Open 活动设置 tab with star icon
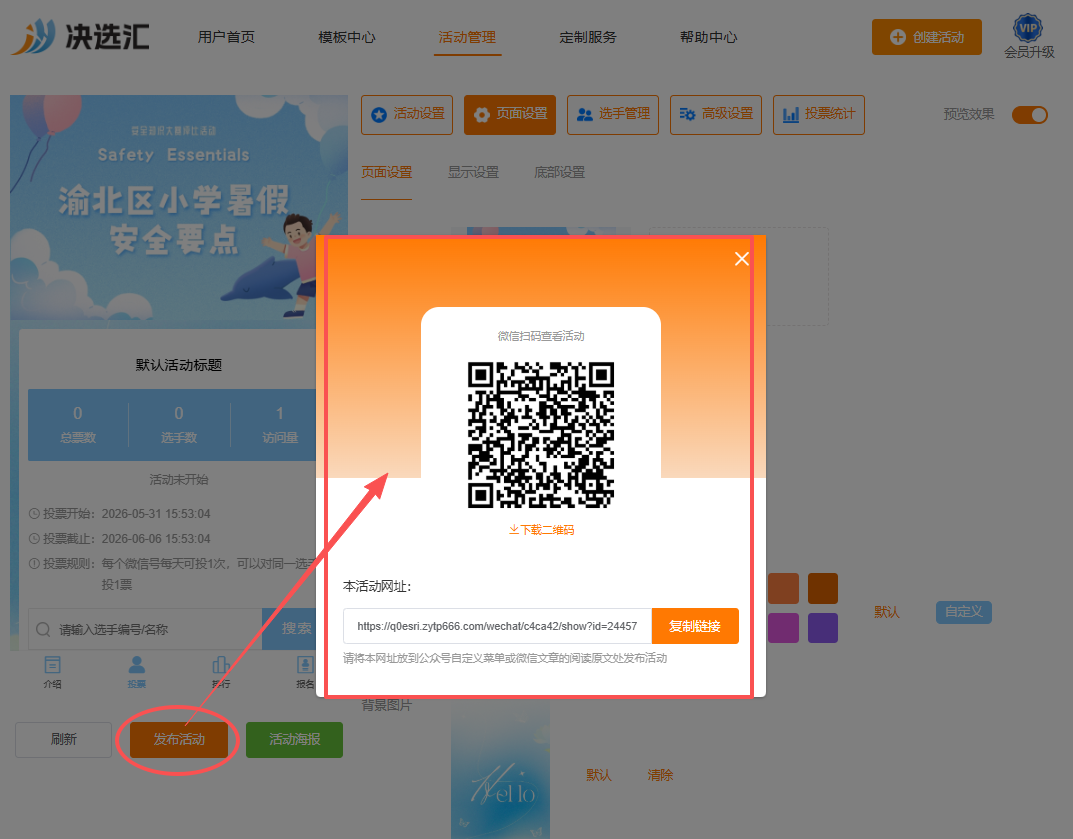The image size is (1073, 839). pos(407,114)
